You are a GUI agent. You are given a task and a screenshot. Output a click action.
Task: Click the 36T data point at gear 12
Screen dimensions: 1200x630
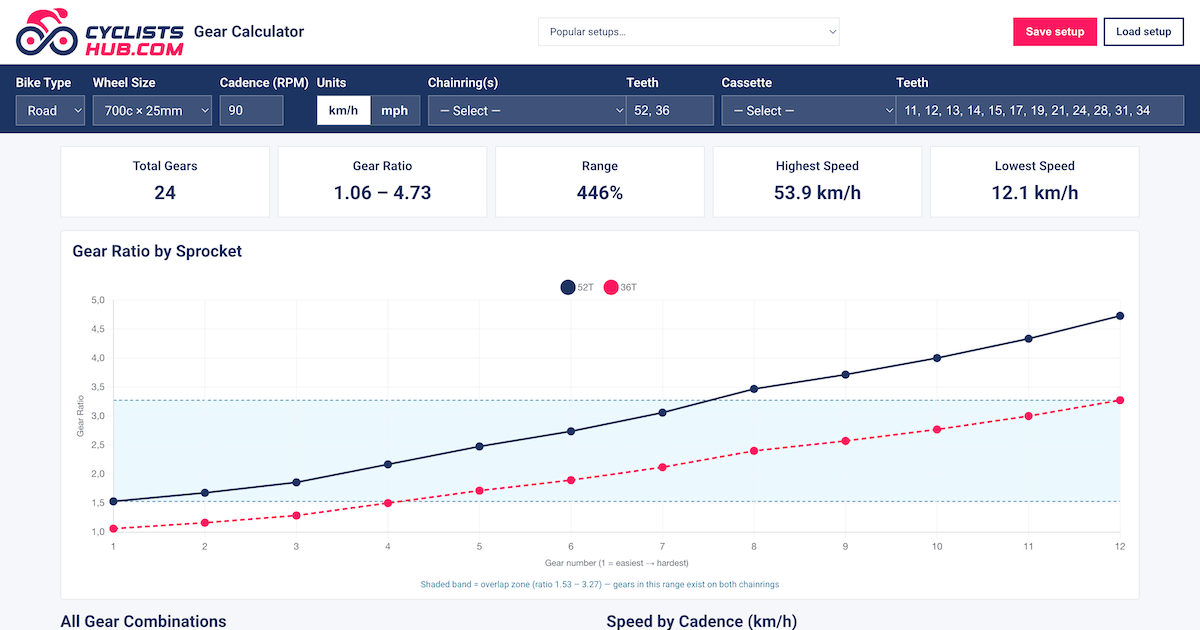(1120, 400)
